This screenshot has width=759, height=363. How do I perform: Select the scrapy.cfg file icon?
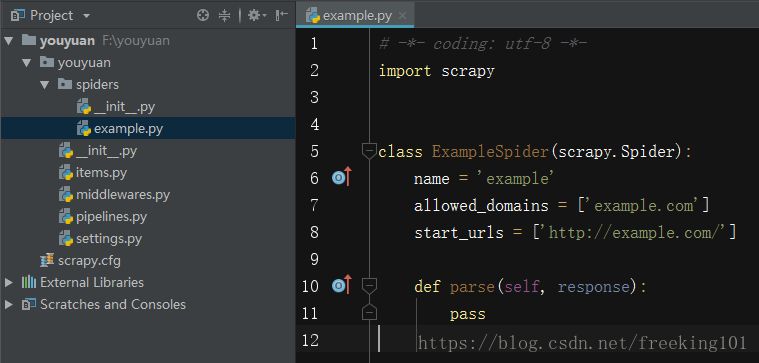click(x=47, y=261)
